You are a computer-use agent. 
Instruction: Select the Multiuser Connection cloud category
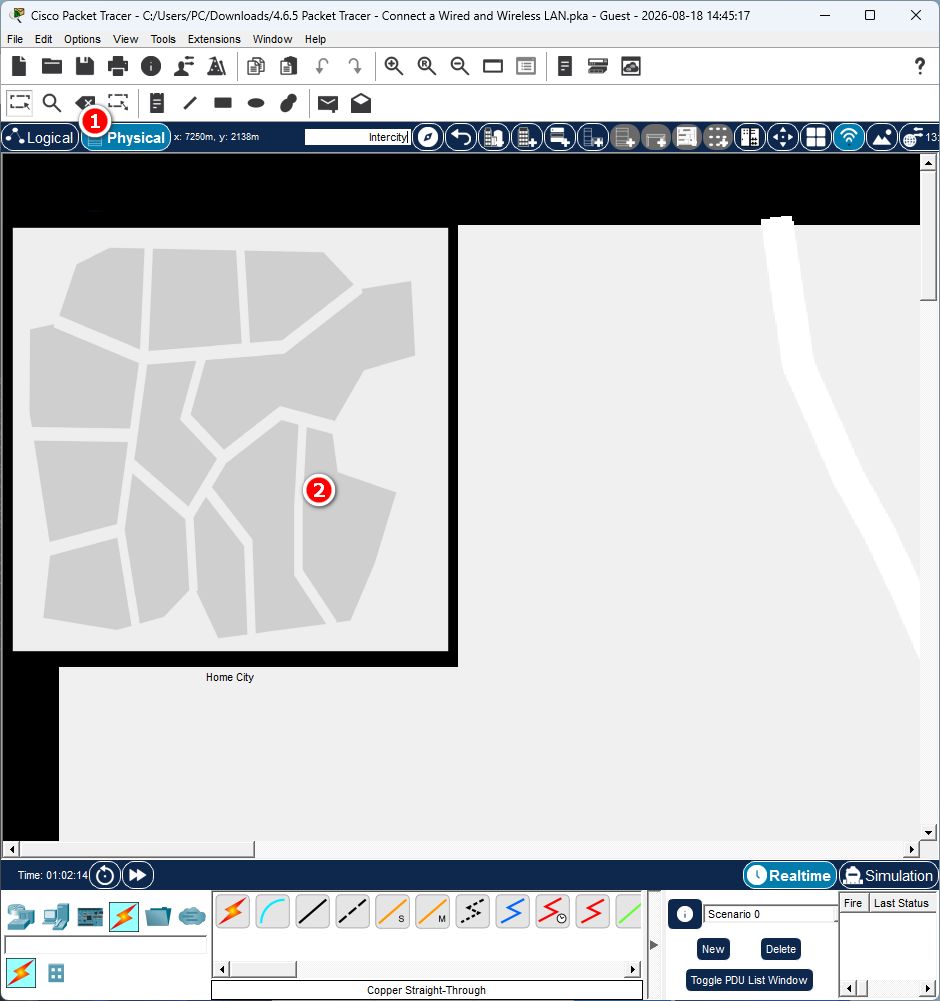tap(192, 917)
